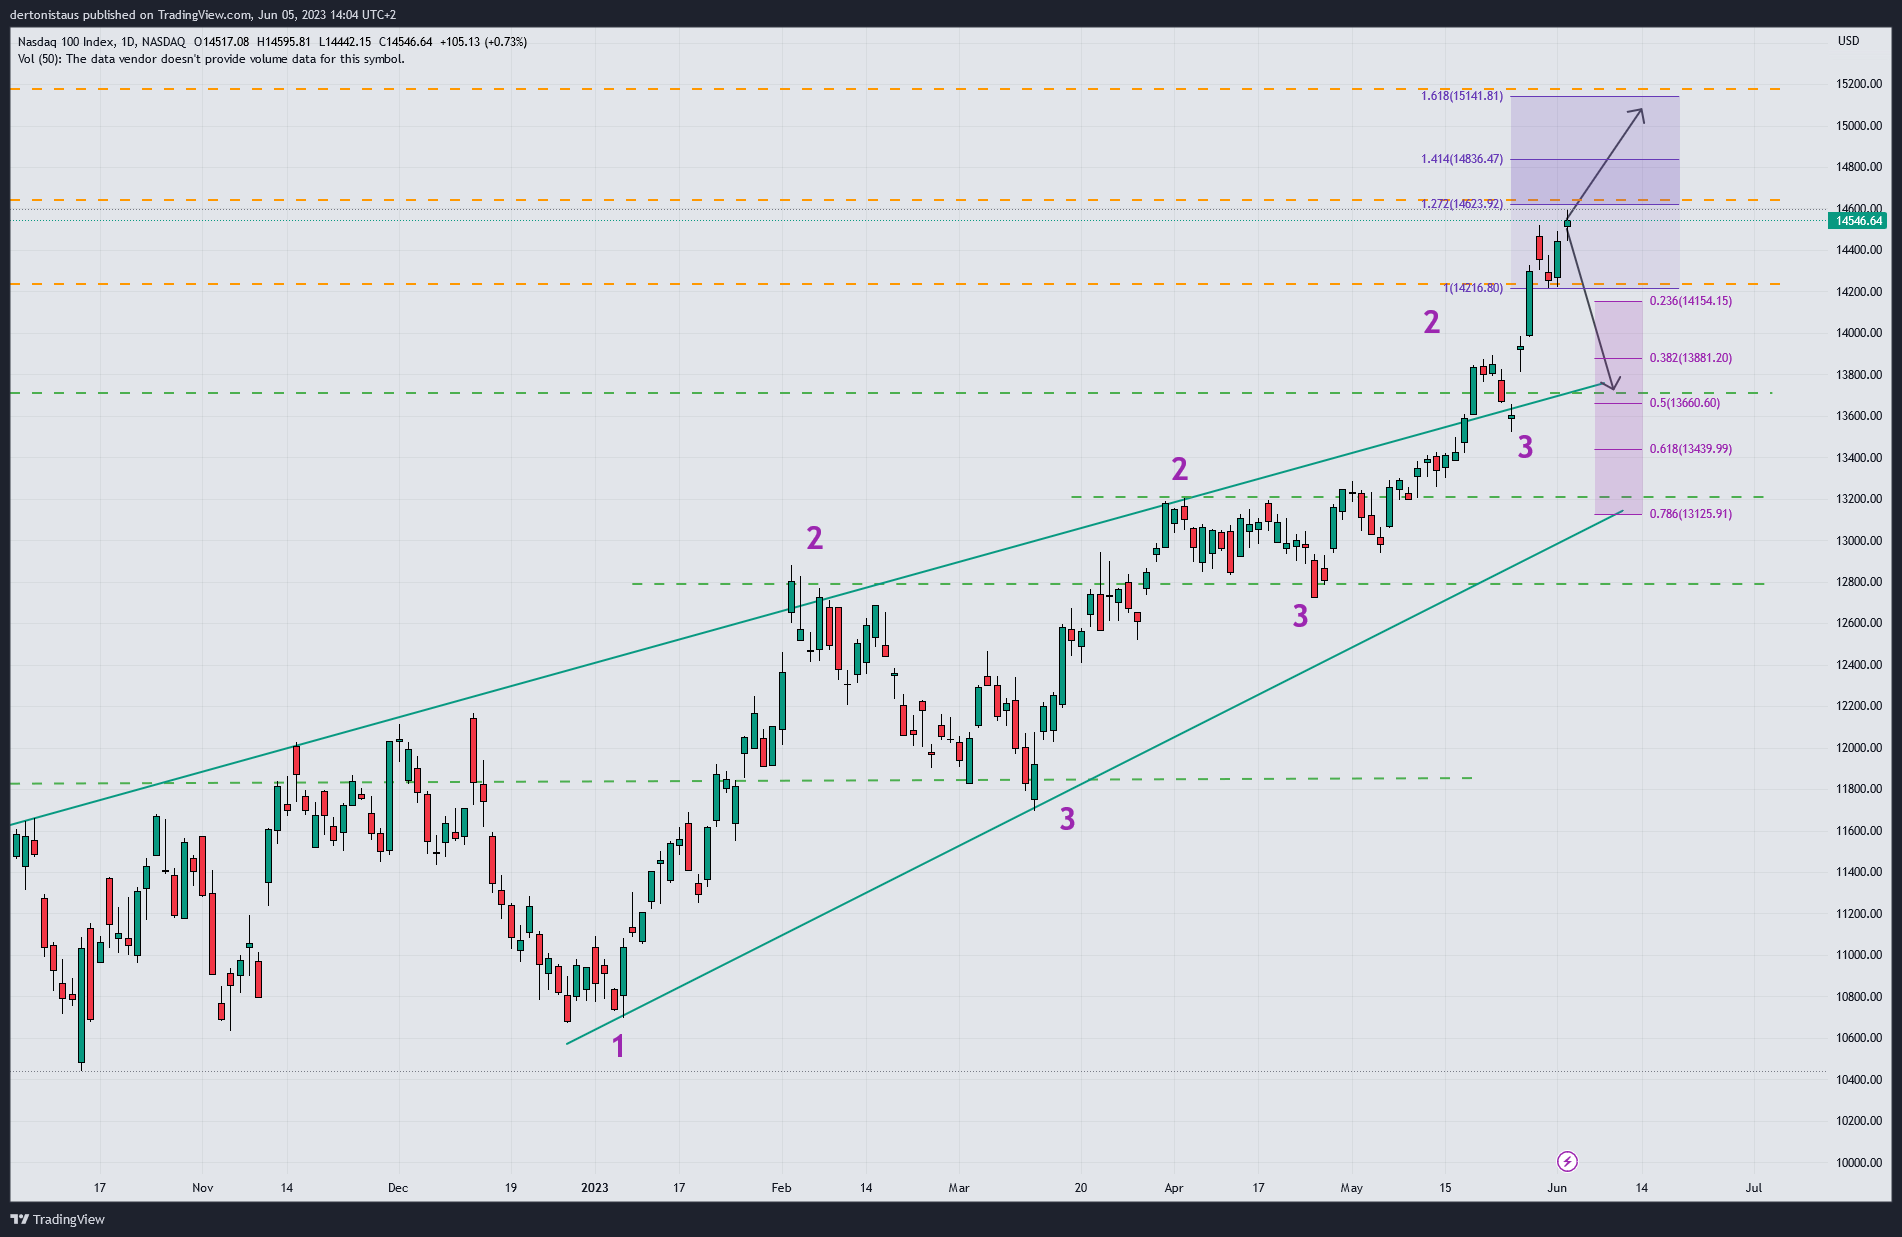The width and height of the screenshot is (1902, 1237).
Task: Open the USD currency selector
Action: [1848, 41]
